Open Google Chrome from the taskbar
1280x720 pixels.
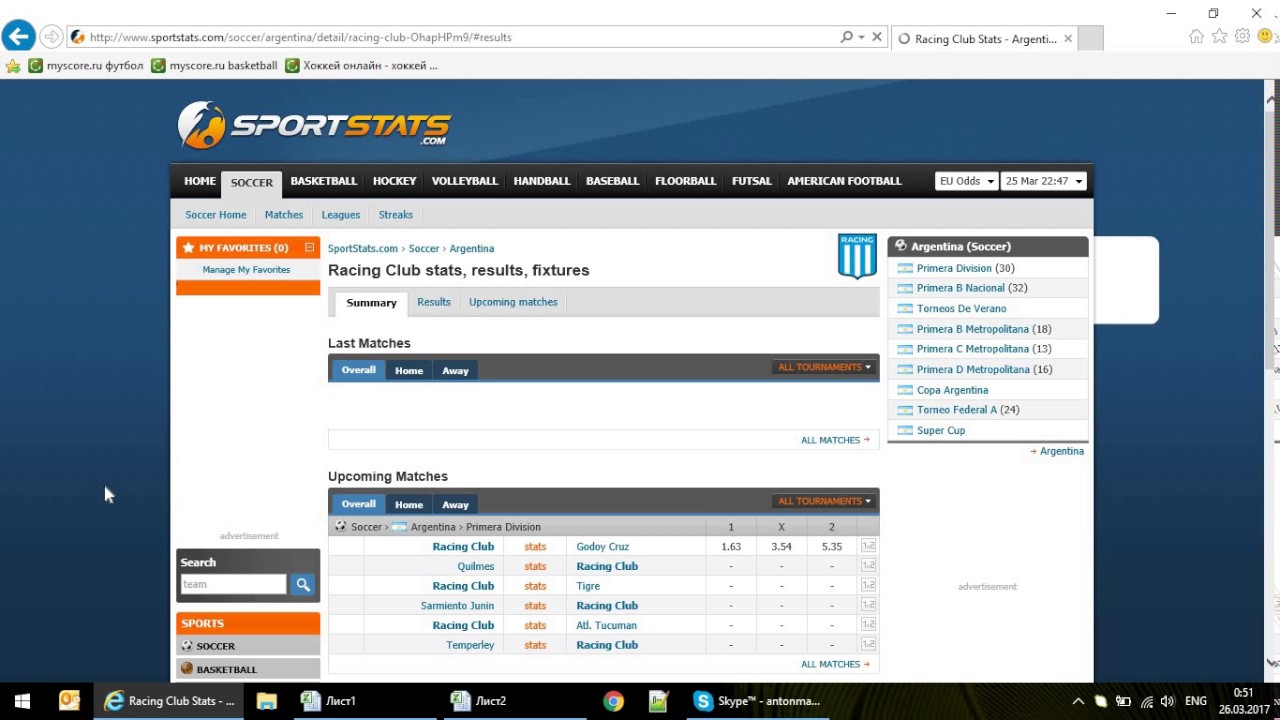click(614, 701)
